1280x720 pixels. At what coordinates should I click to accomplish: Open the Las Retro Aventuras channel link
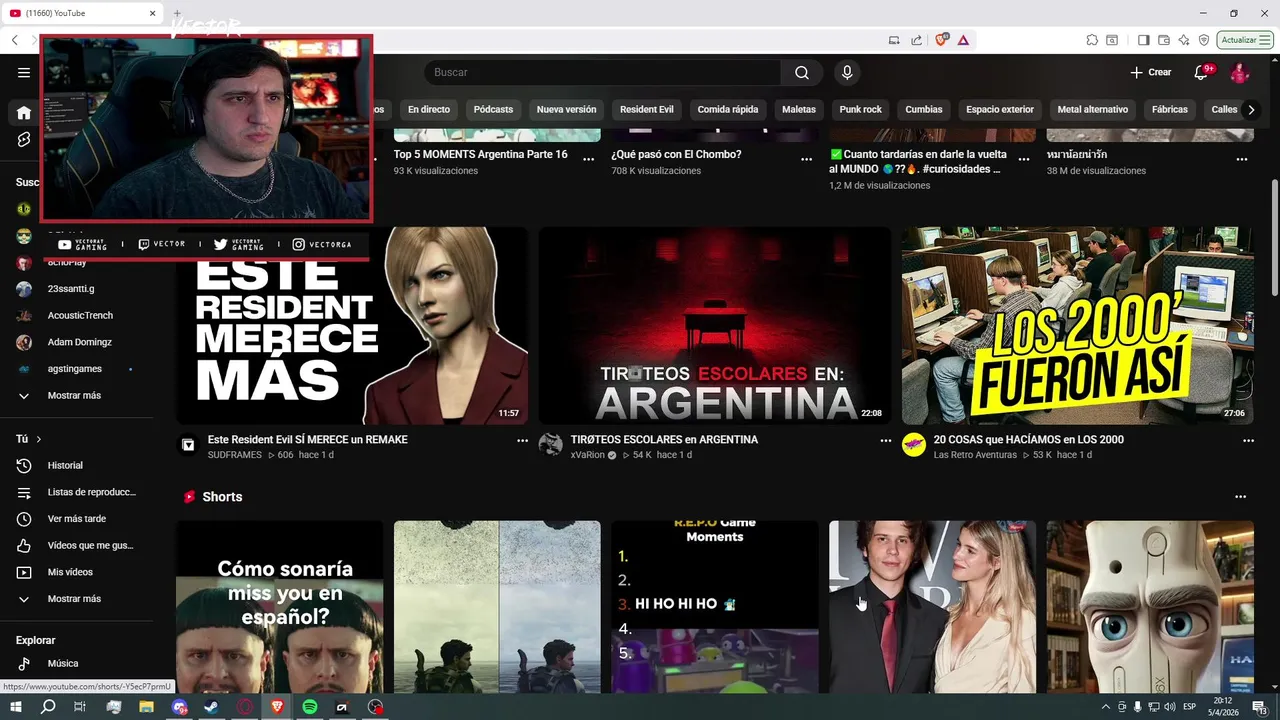point(975,455)
